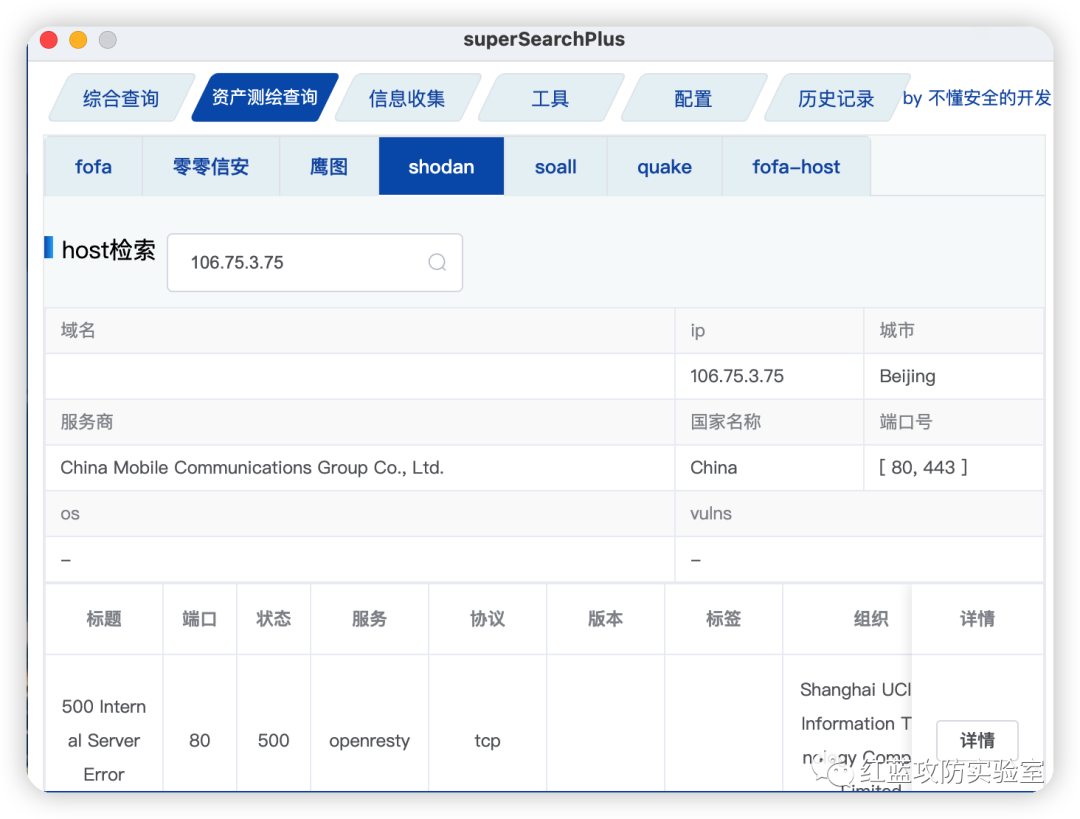Click the 服务商 header label
This screenshot has height=819, width=1080.
point(87,422)
